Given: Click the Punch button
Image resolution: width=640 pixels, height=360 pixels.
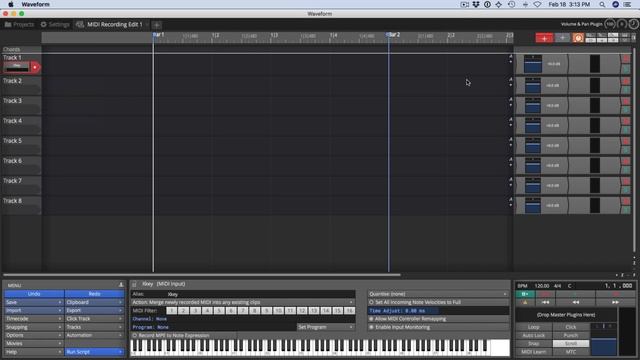Looking at the screenshot, I should pyautogui.click(x=571, y=336).
